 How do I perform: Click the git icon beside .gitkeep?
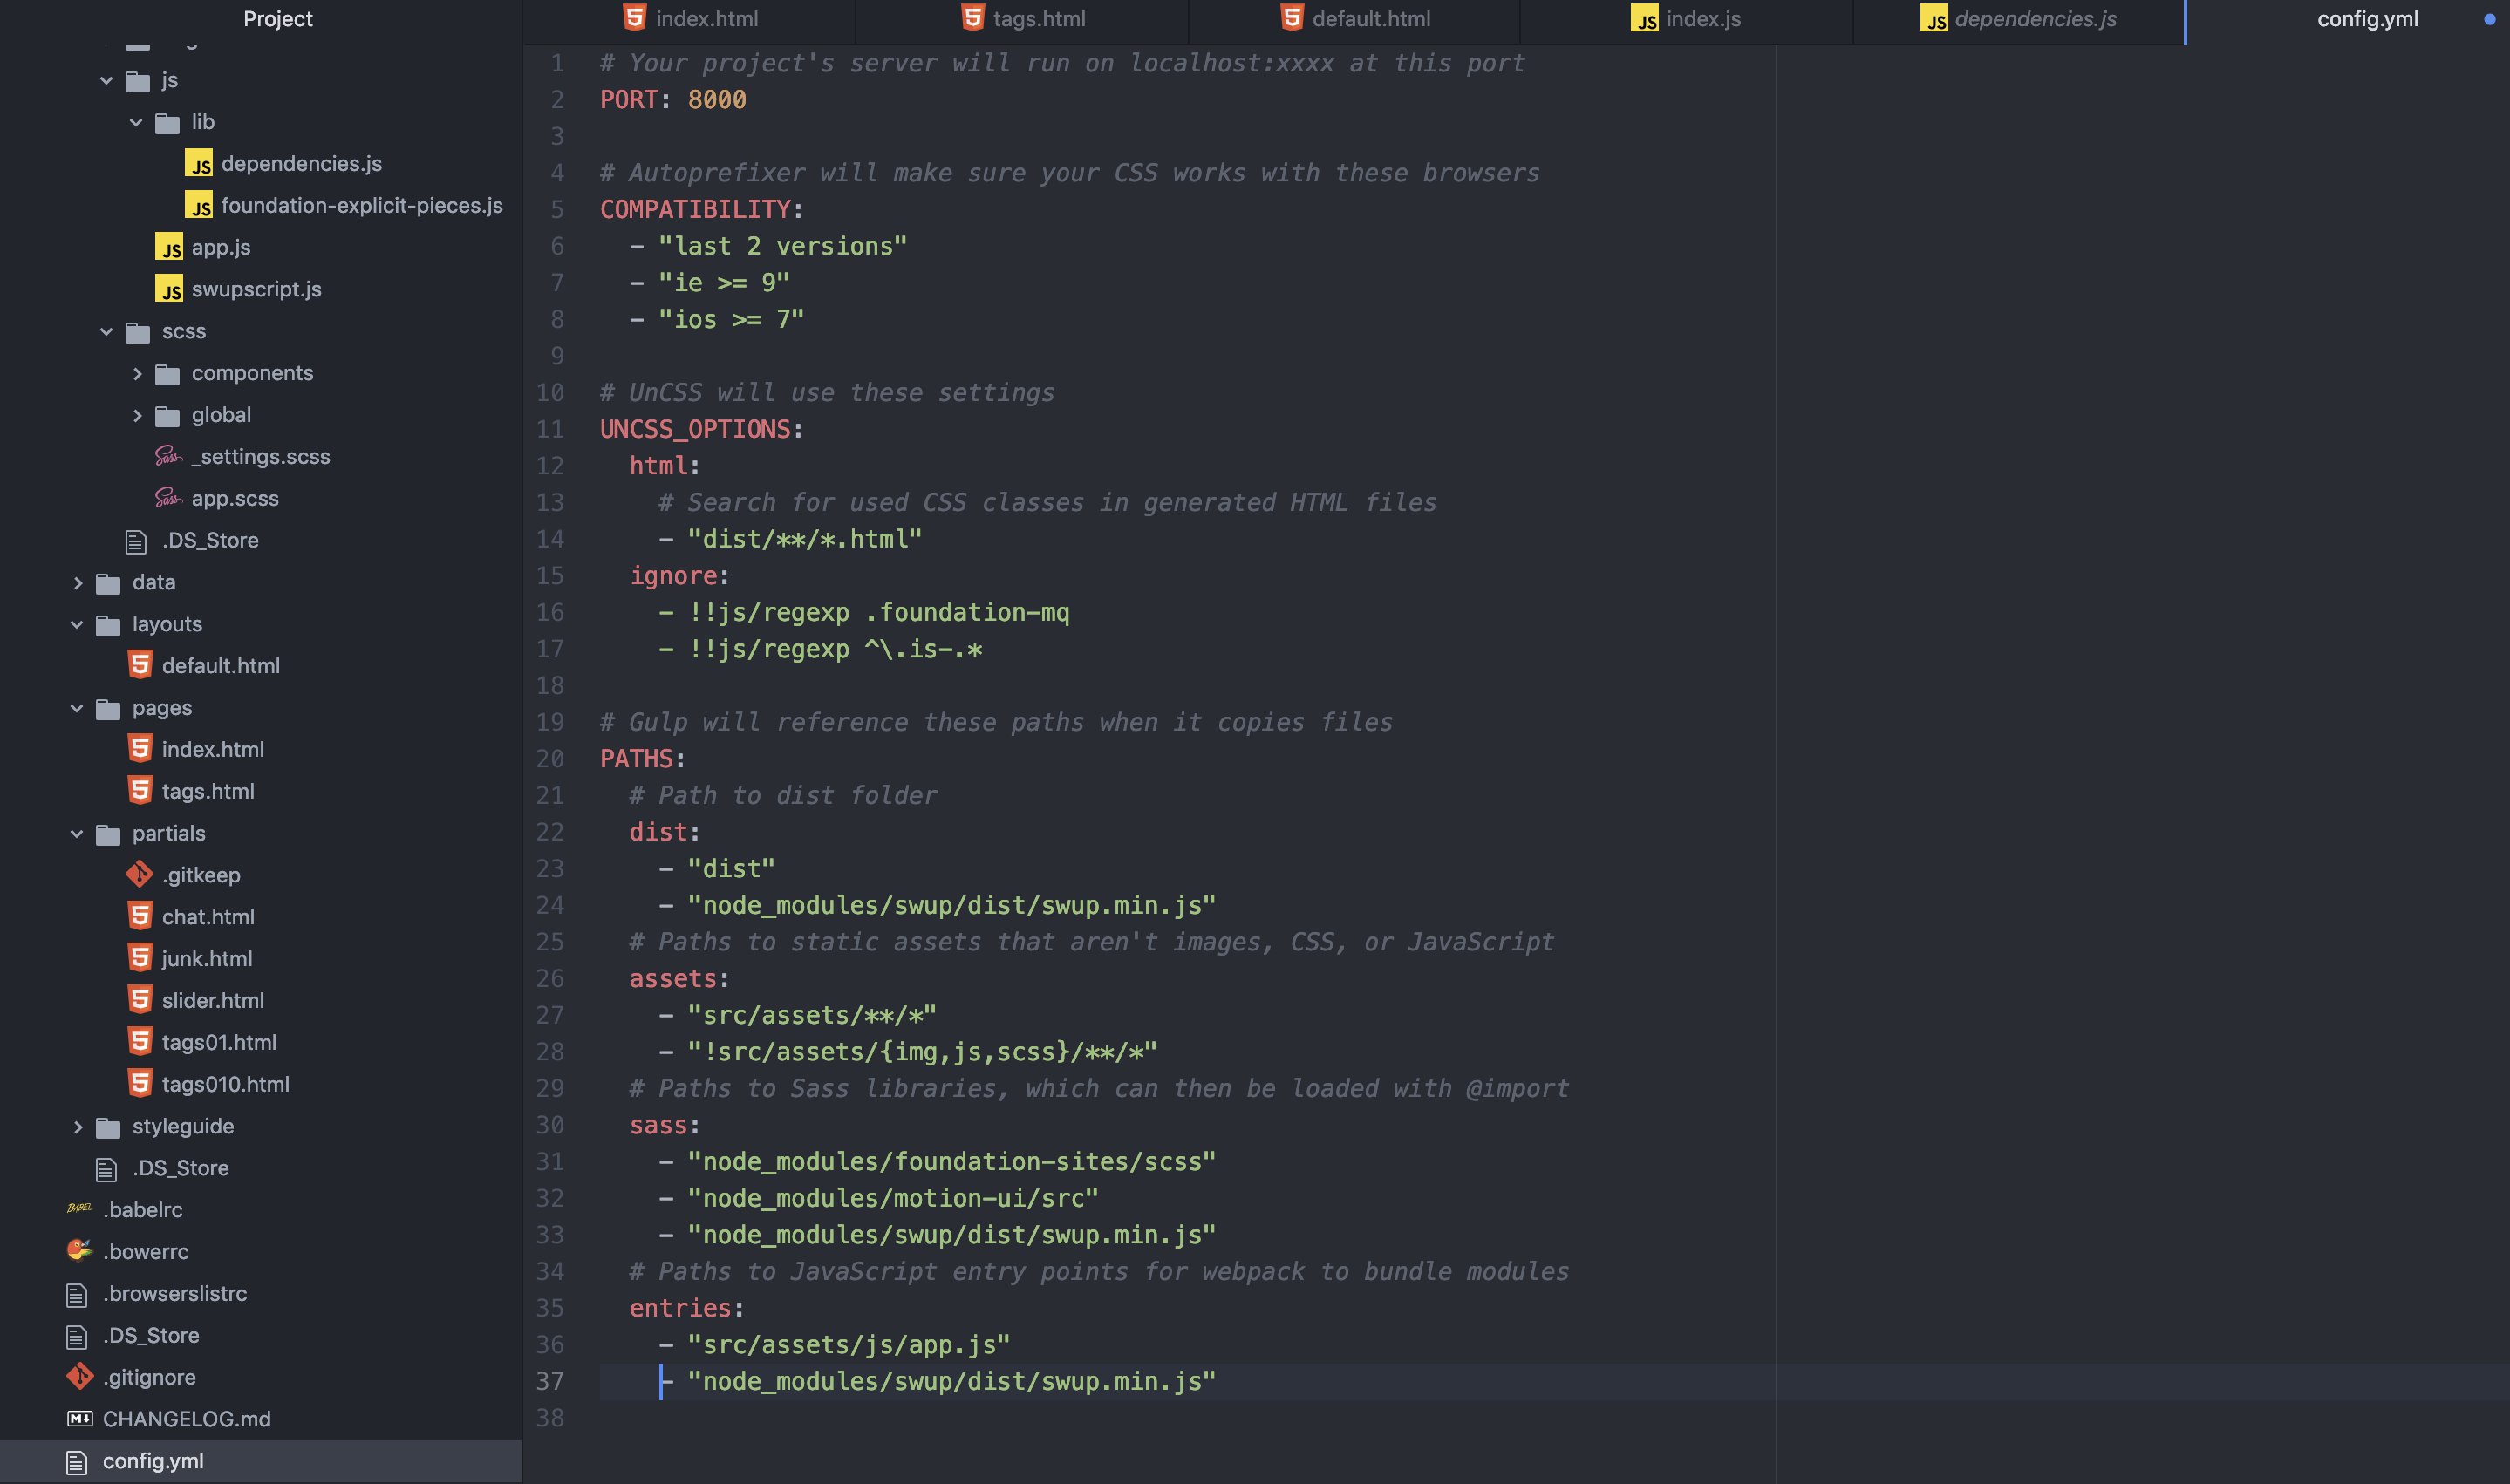tap(139, 874)
